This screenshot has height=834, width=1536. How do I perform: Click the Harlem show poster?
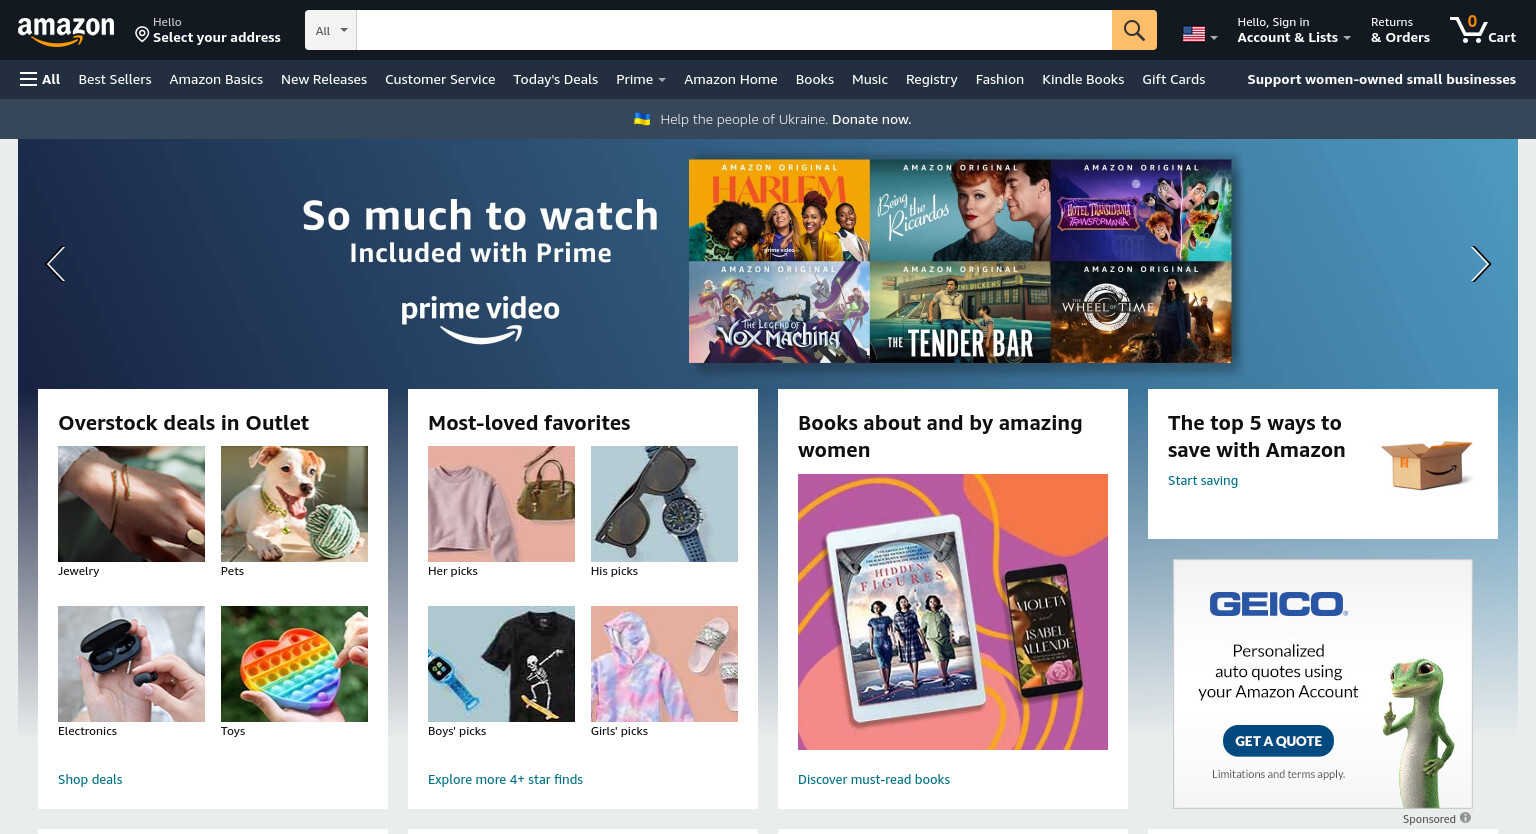[779, 210]
